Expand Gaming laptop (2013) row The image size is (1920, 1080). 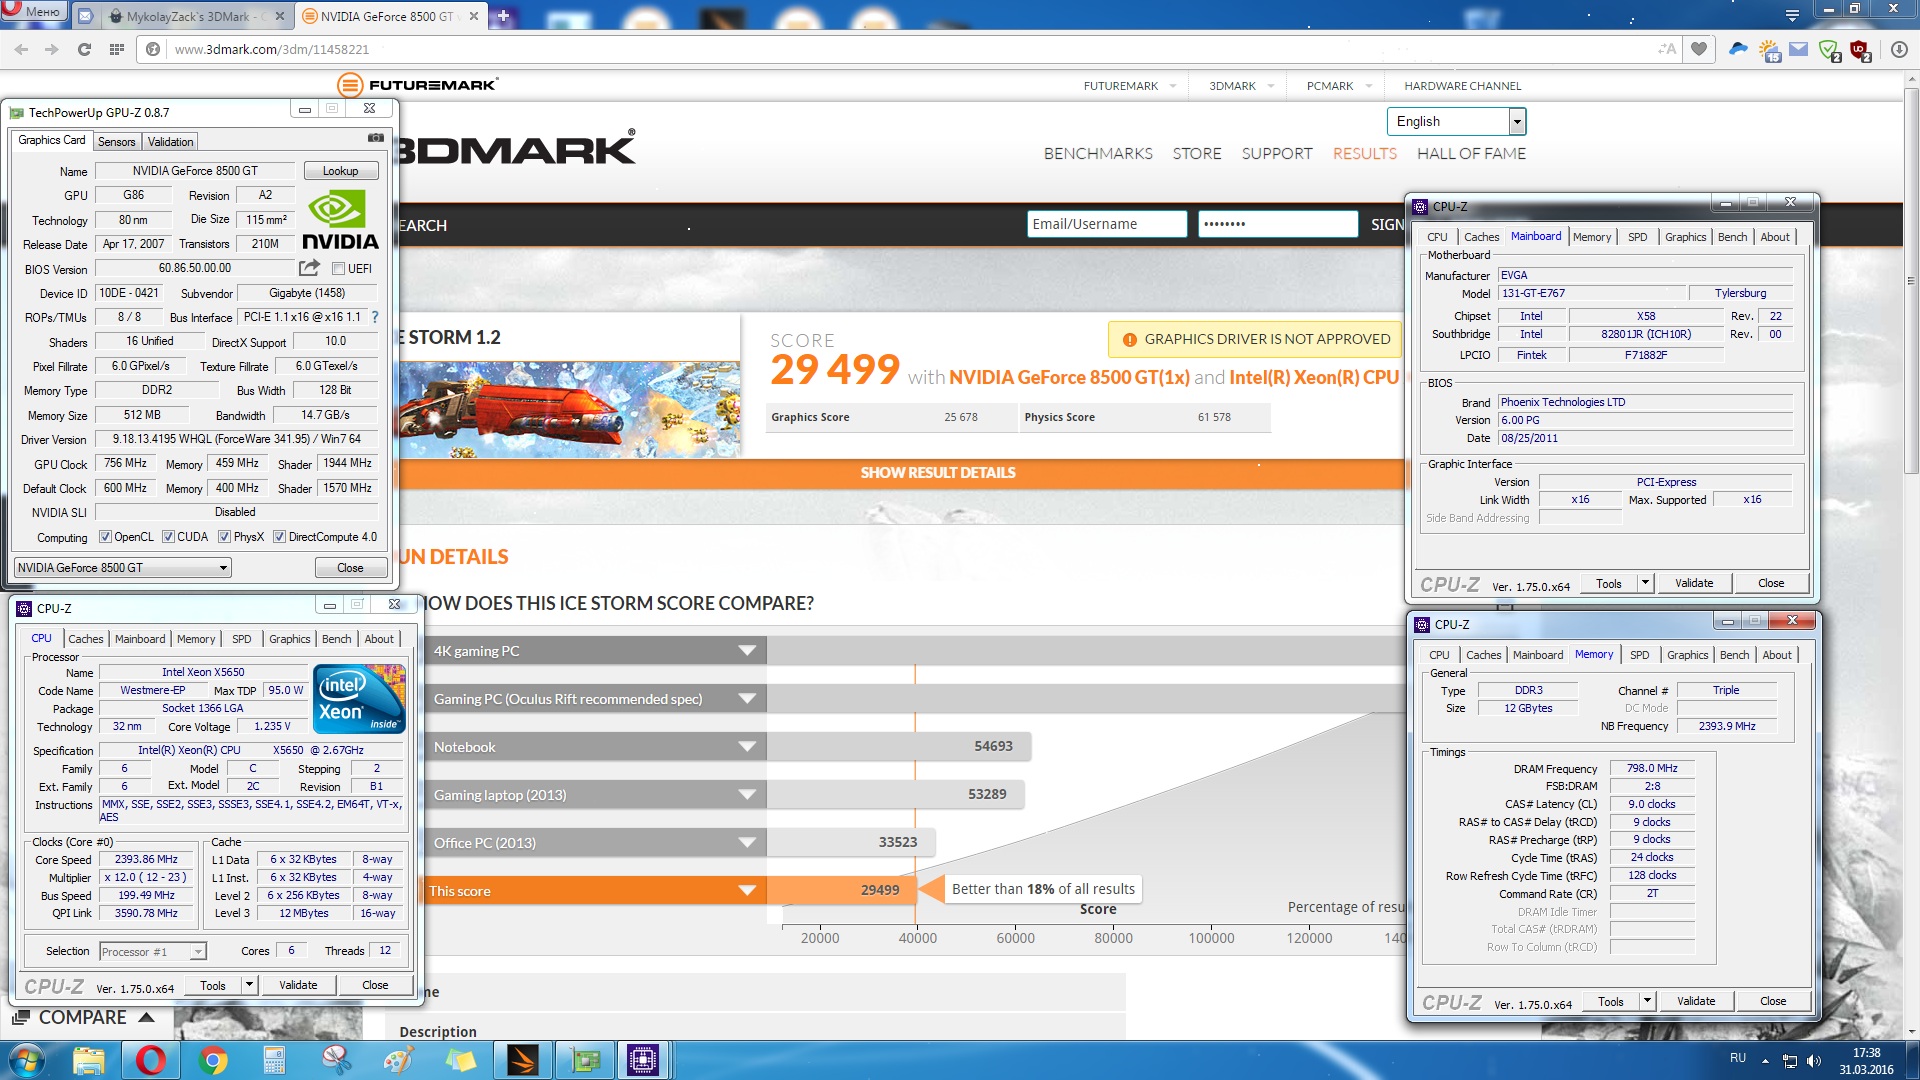(x=746, y=794)
